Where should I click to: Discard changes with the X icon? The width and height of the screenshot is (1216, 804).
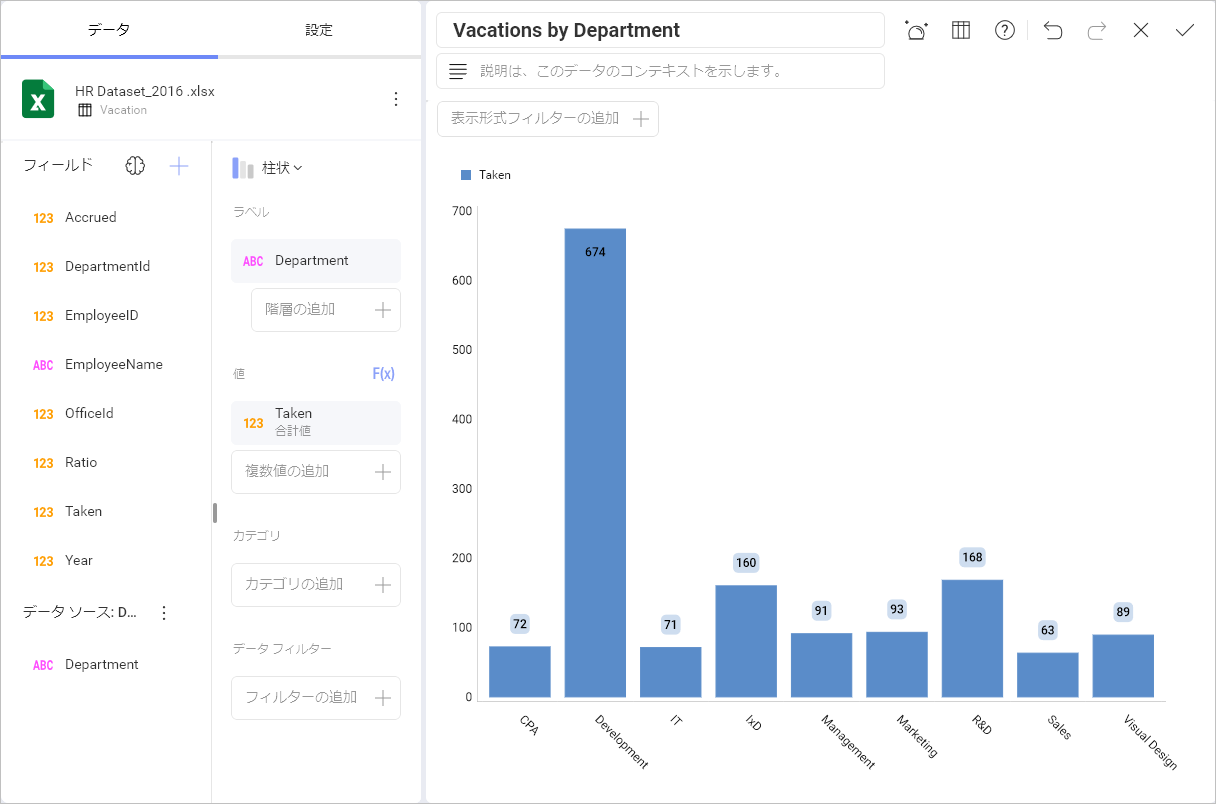pyautogui.click(x=1141, y=30)
